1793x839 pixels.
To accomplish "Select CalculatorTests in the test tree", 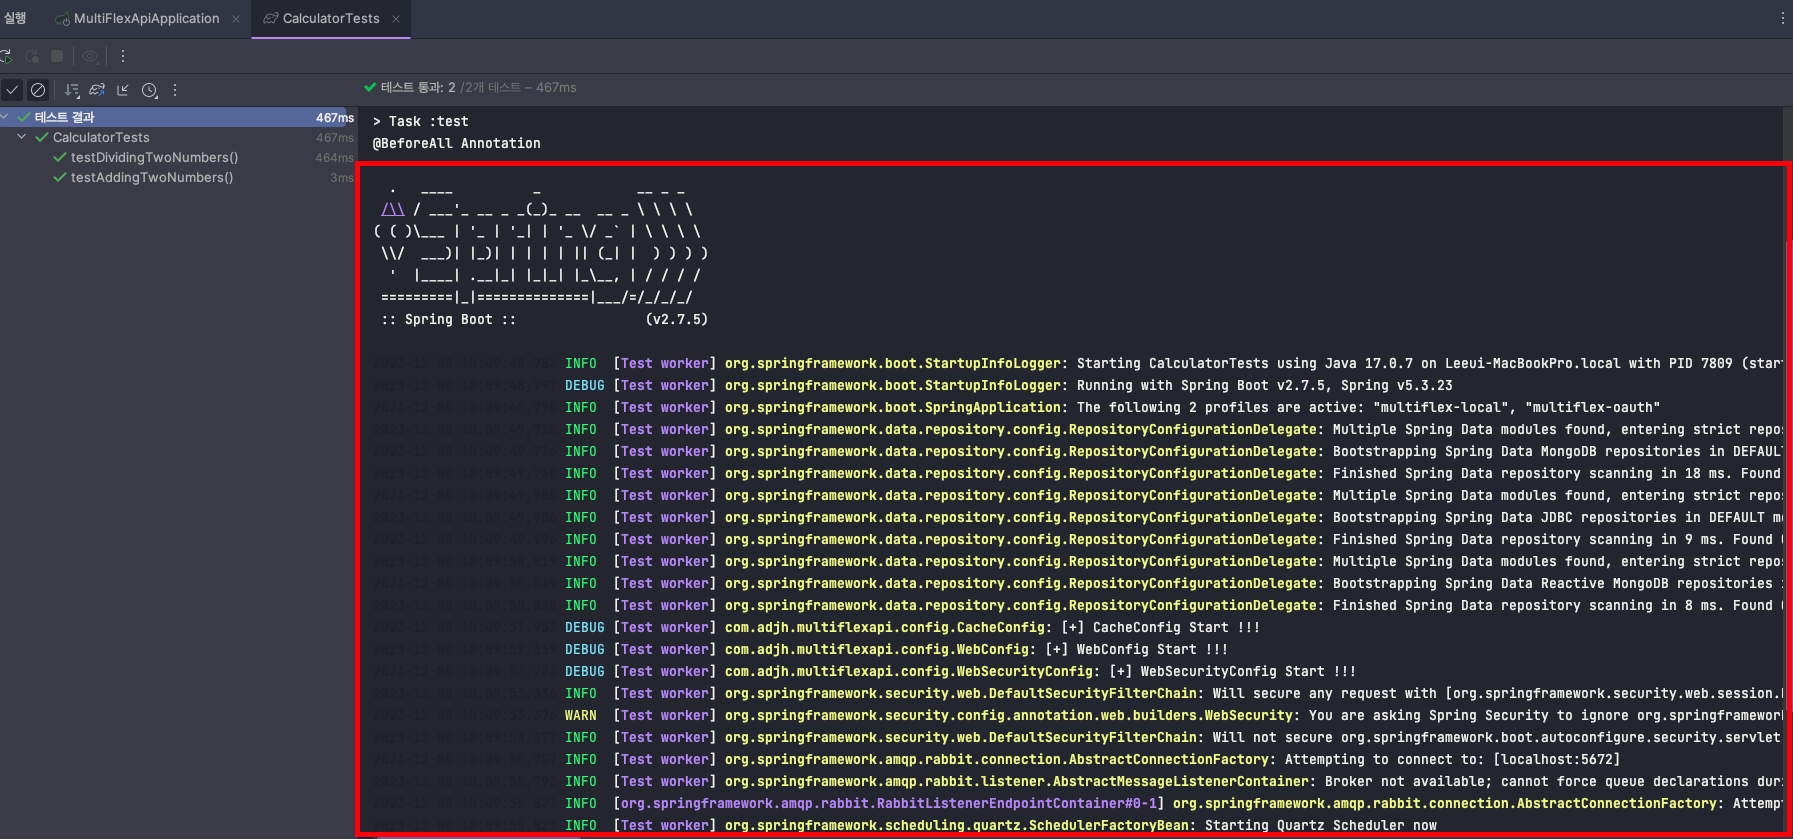I will pyautogui.click(x=101, y=137).
